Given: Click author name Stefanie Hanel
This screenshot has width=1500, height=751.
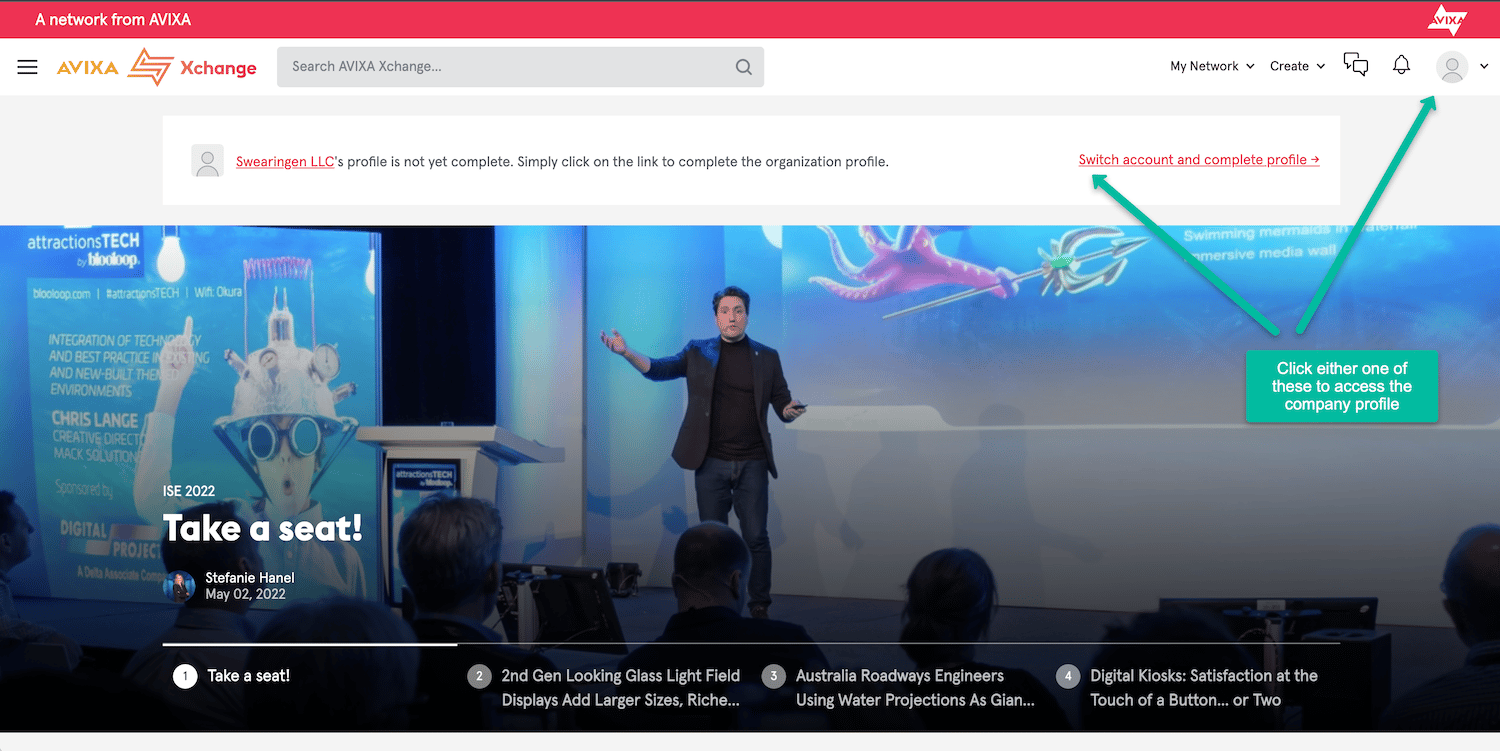Looking at the screenshot, I should coord(250,578).
